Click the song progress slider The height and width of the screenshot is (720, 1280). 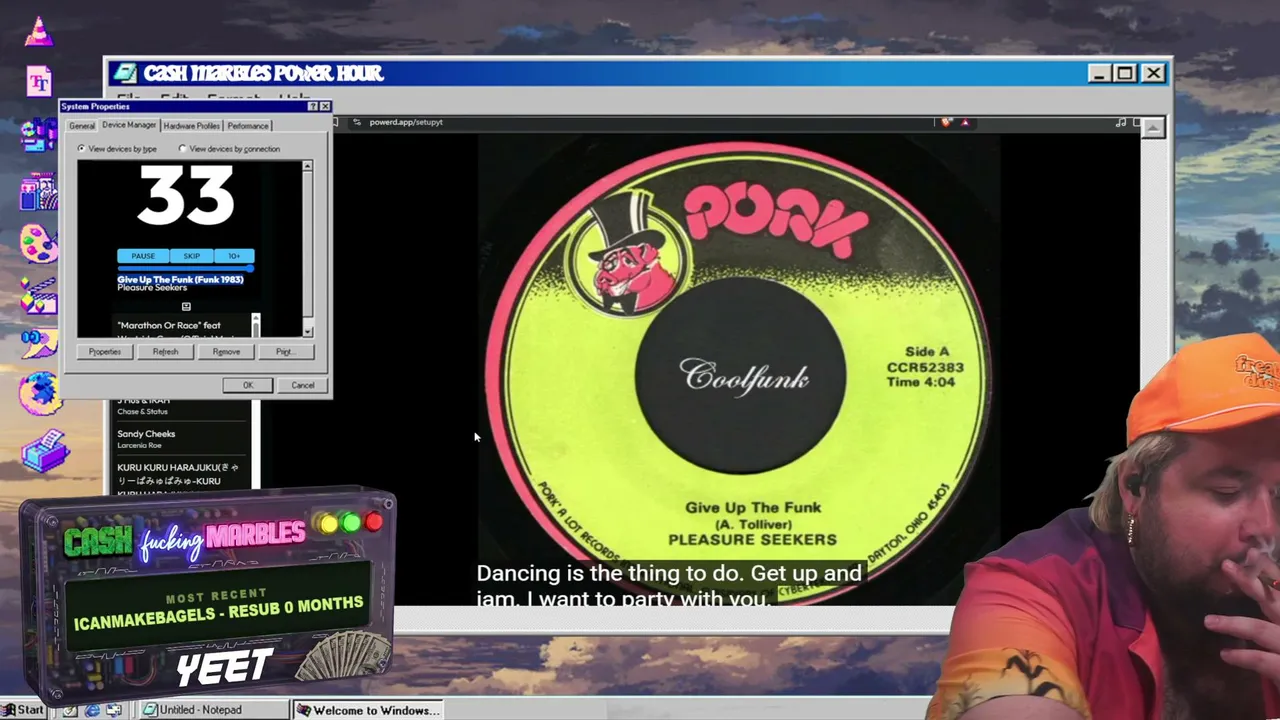pos(186,268)
